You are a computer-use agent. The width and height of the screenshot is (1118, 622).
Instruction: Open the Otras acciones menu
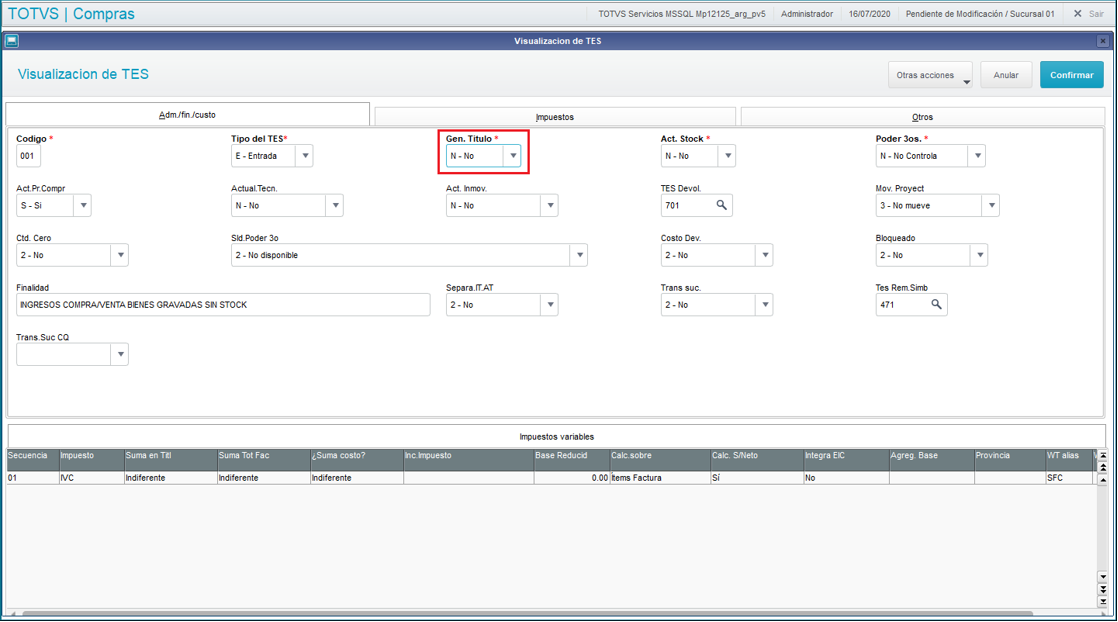(x=930, y=75)
